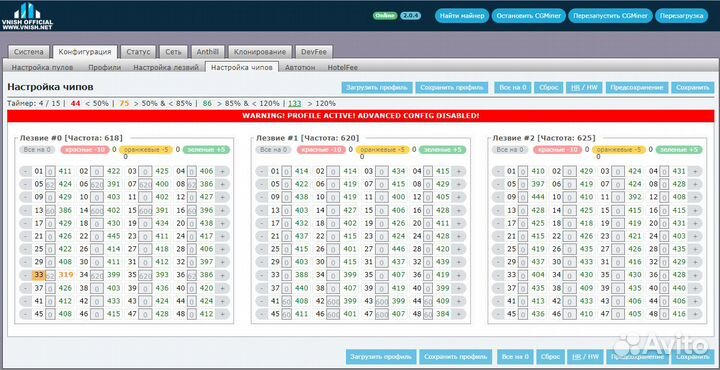Open the Сеть tab
This screenshot has width=720, height=370.
coord(174,52)
